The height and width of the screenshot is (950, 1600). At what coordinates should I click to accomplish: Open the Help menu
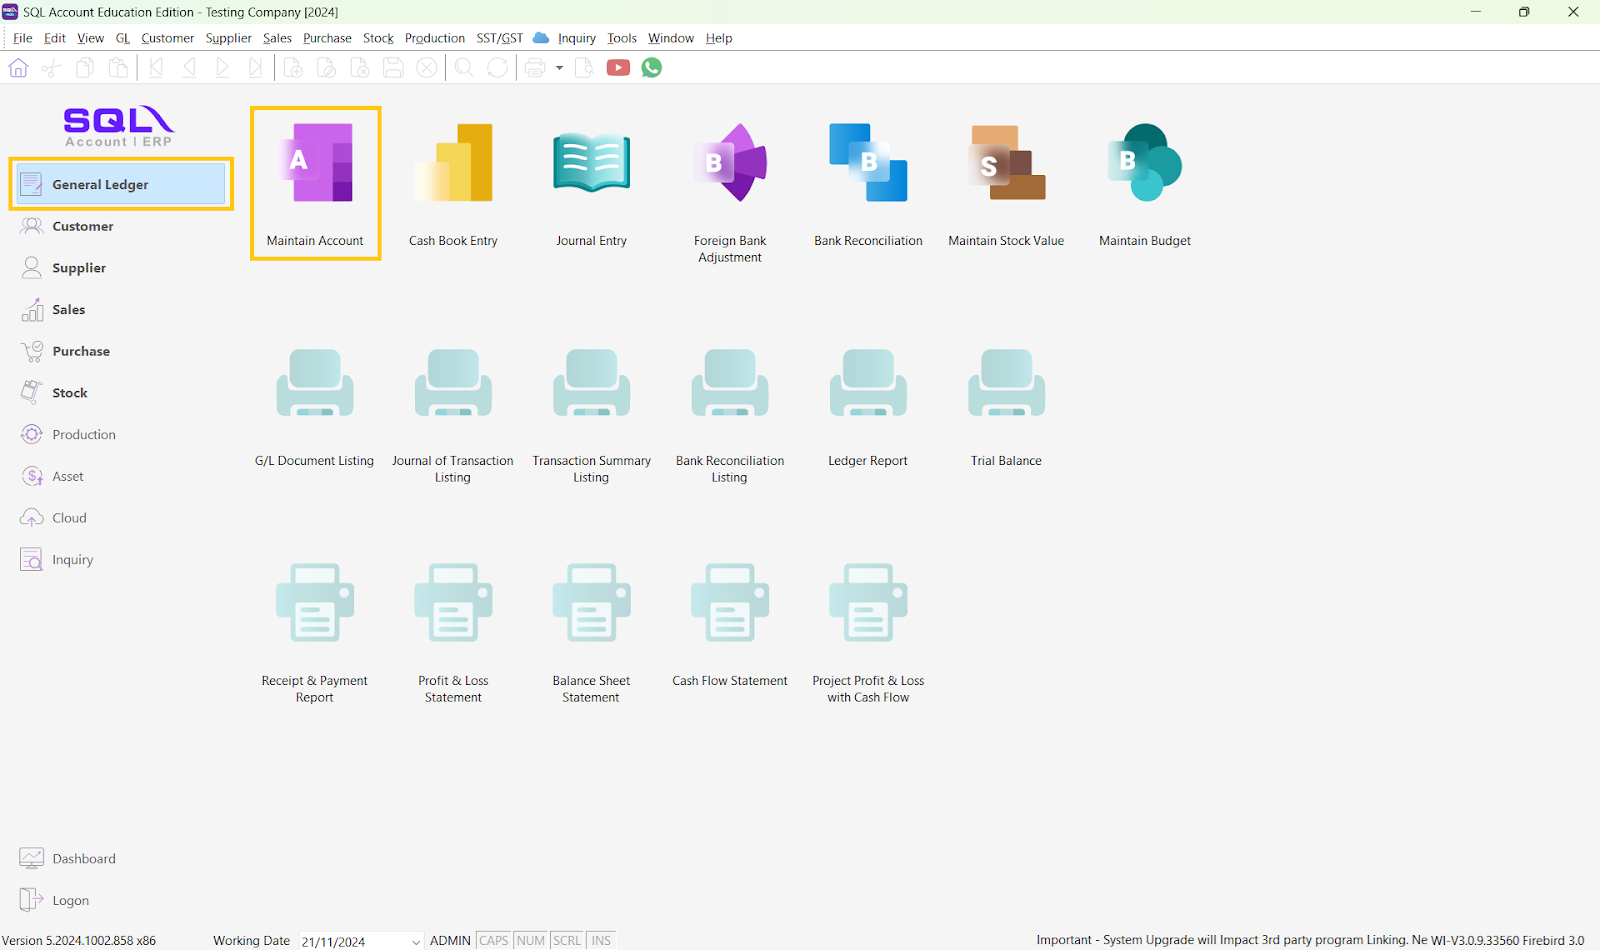click(x=719, y=38)
